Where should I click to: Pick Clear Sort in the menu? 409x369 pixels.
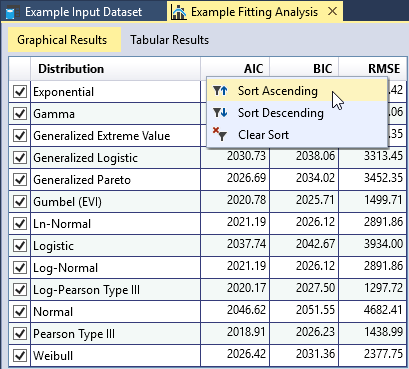pos(297,135)
